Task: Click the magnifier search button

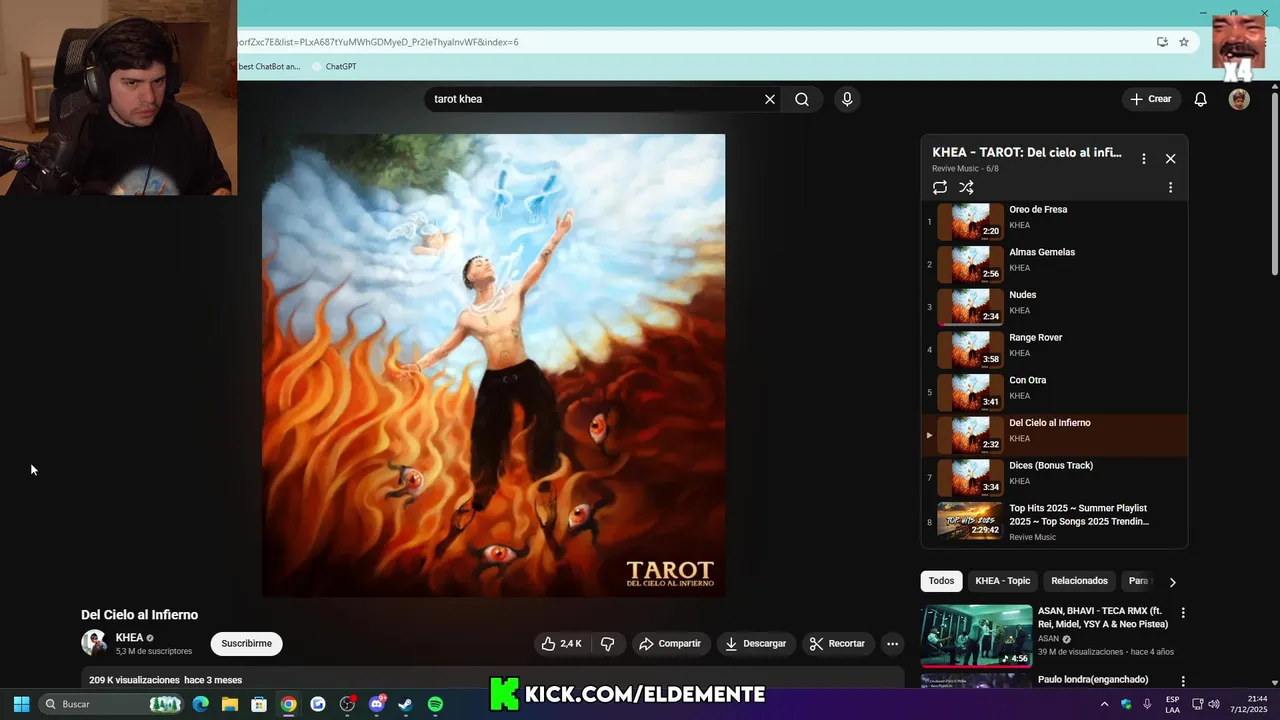Action: coord(802,99)
